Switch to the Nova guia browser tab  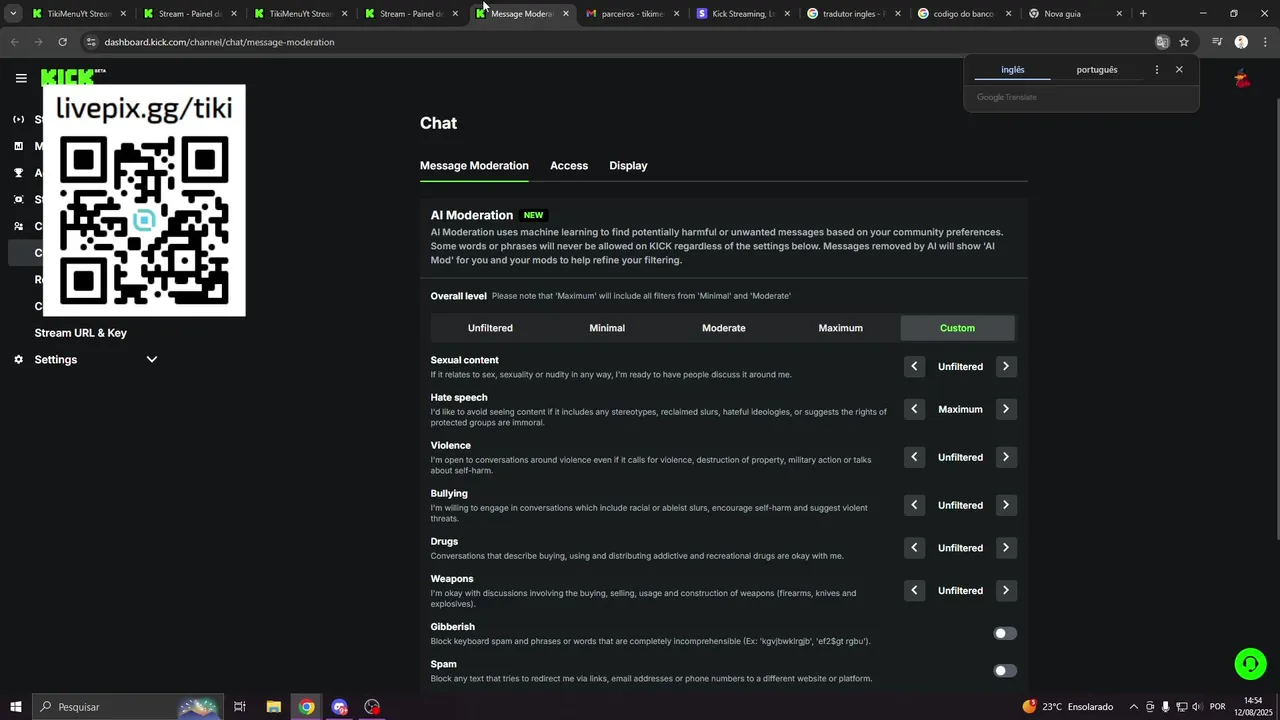(x=1075, y=14)
